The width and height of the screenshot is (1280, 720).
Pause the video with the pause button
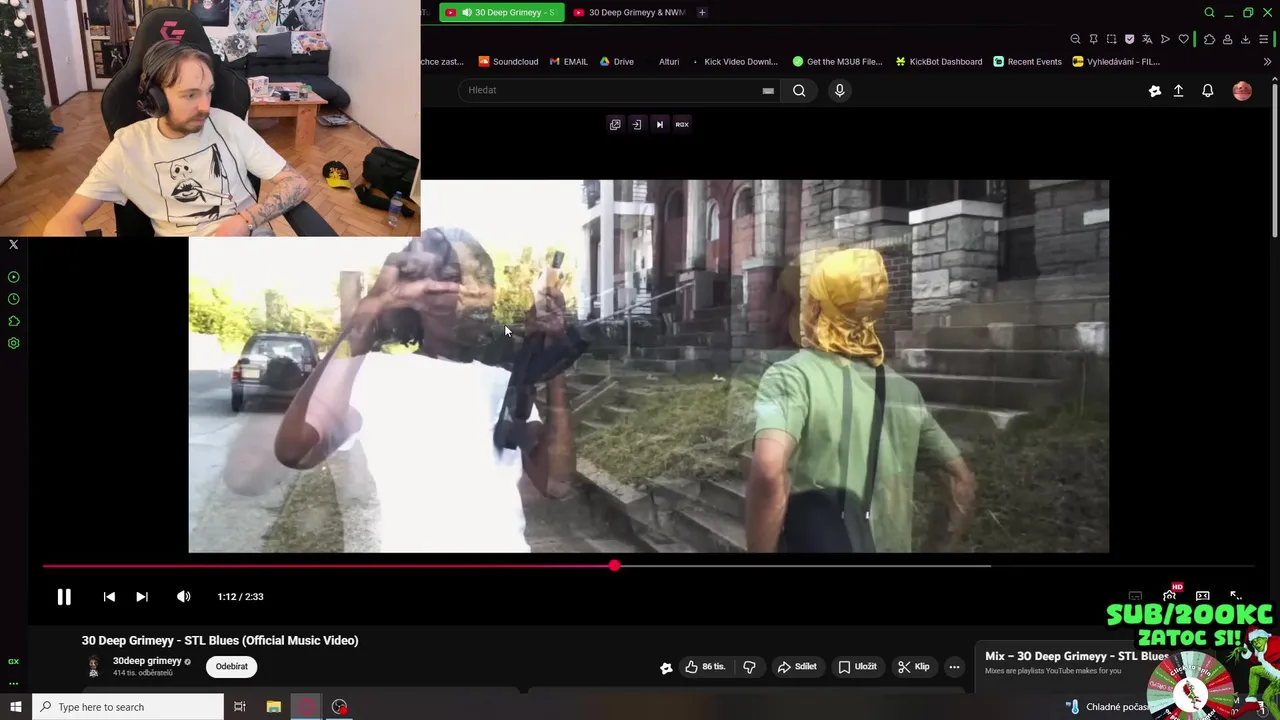[64, 597]
